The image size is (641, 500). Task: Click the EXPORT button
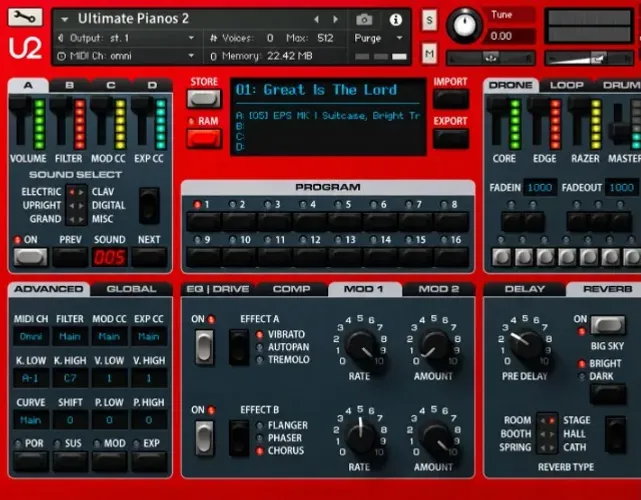click(x=450, y=138)
